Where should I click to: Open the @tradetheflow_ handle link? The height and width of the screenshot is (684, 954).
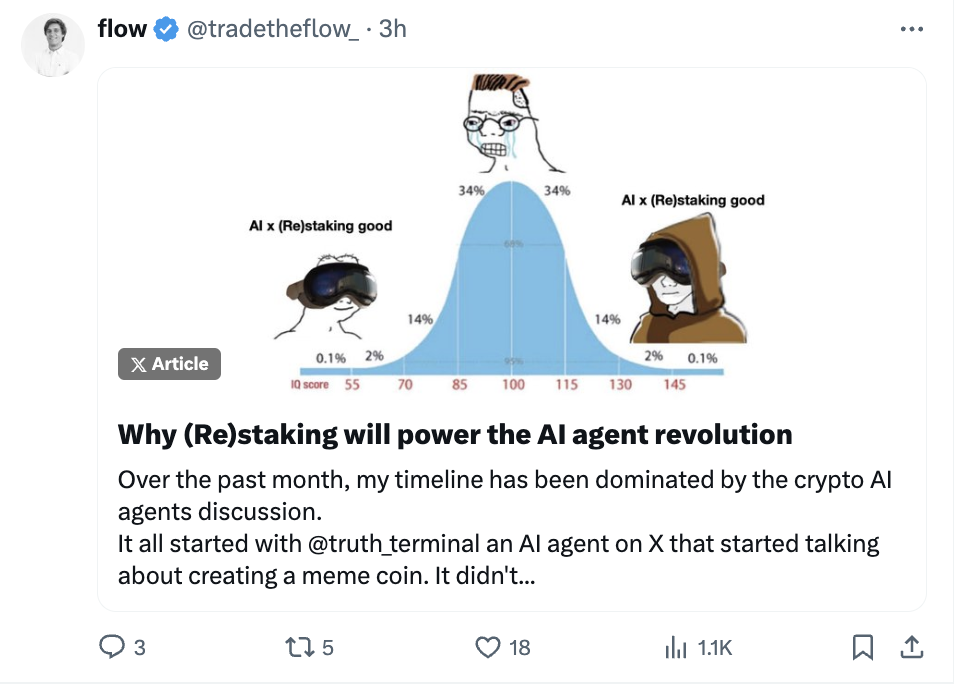click(x=268, y=29)
